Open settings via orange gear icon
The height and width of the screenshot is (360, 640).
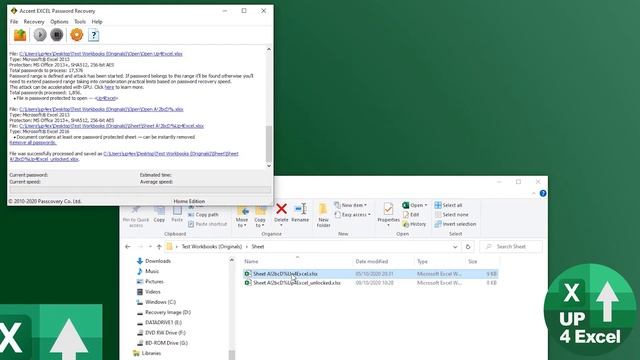tap(76, 35)
